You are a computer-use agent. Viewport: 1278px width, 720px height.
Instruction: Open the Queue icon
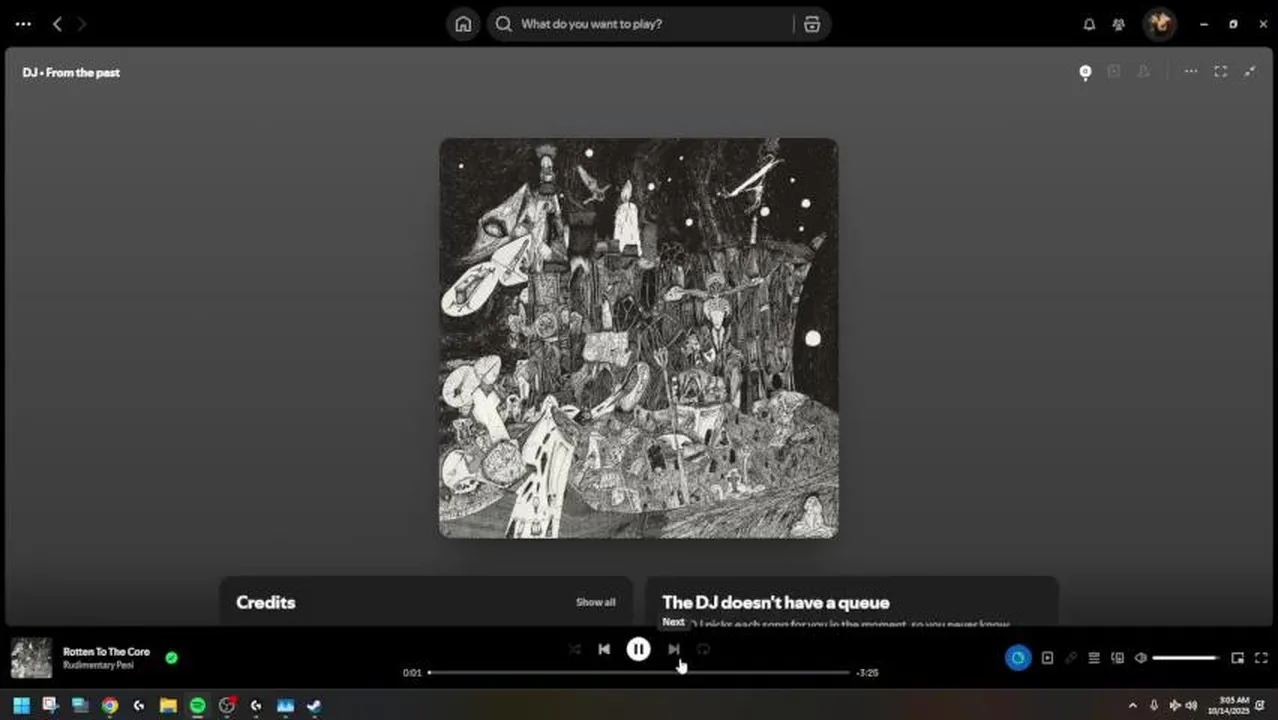(x=1094, y=658)
